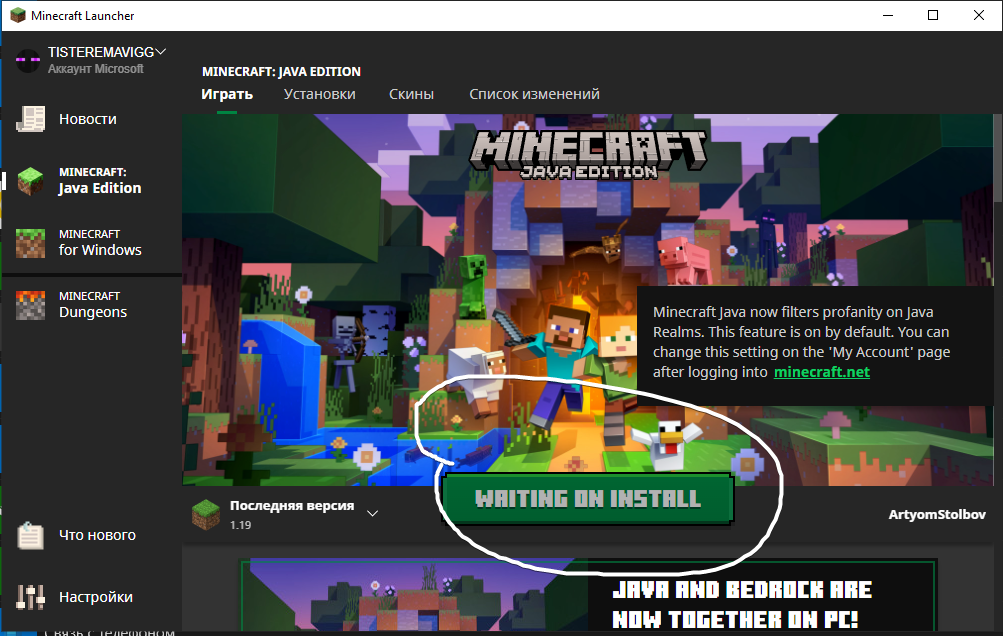Open the Настройки sliders icon
1003x636 pixels.
click(30, 597)
